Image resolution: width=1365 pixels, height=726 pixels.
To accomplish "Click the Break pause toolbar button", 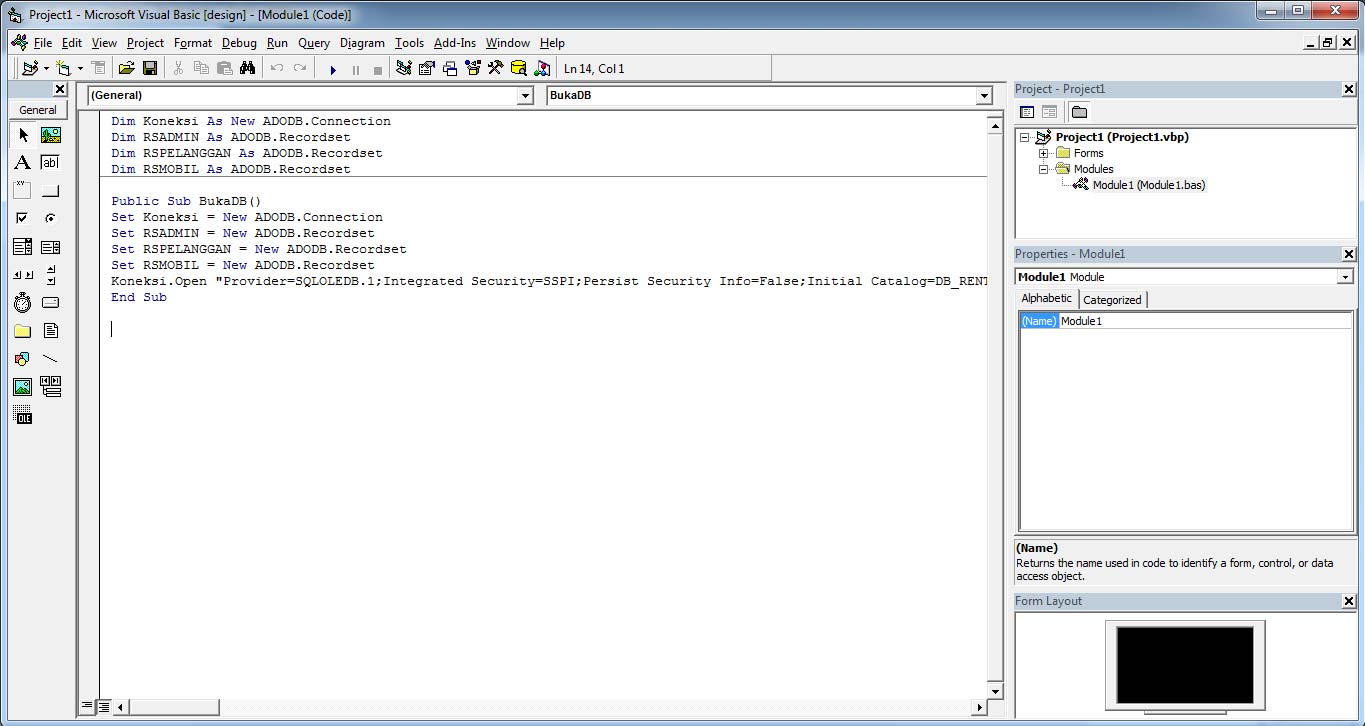I will 356,70.
